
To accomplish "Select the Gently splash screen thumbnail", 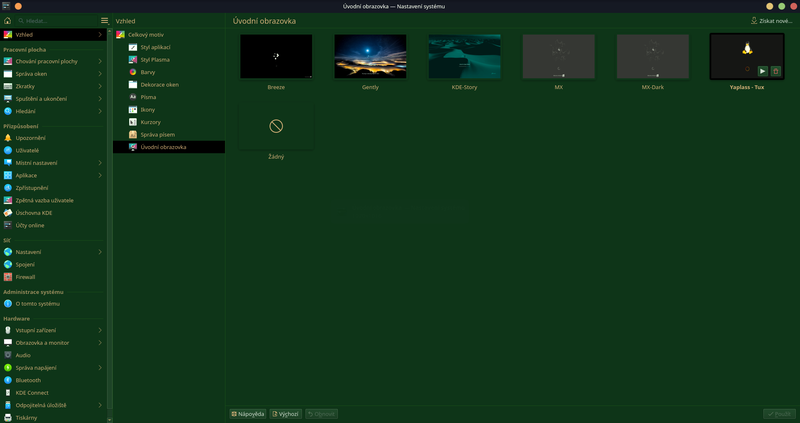I will (370, 57).
